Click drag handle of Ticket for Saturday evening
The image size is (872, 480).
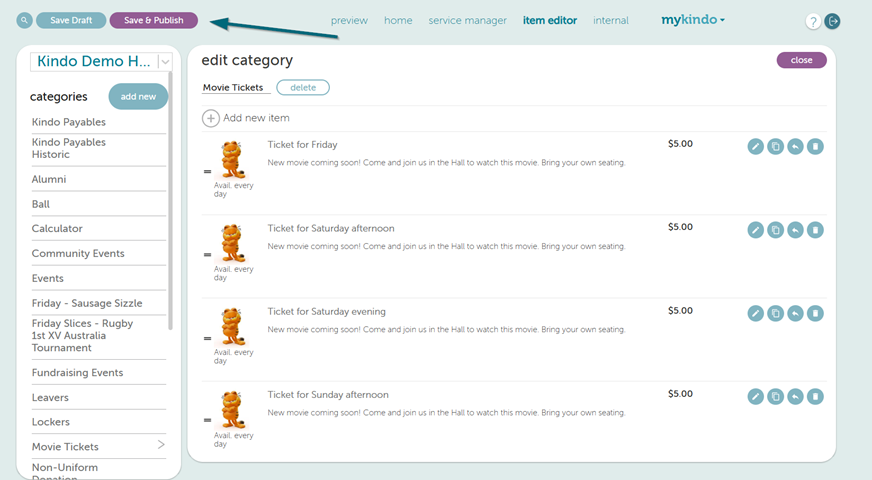(x=207, y=339)
